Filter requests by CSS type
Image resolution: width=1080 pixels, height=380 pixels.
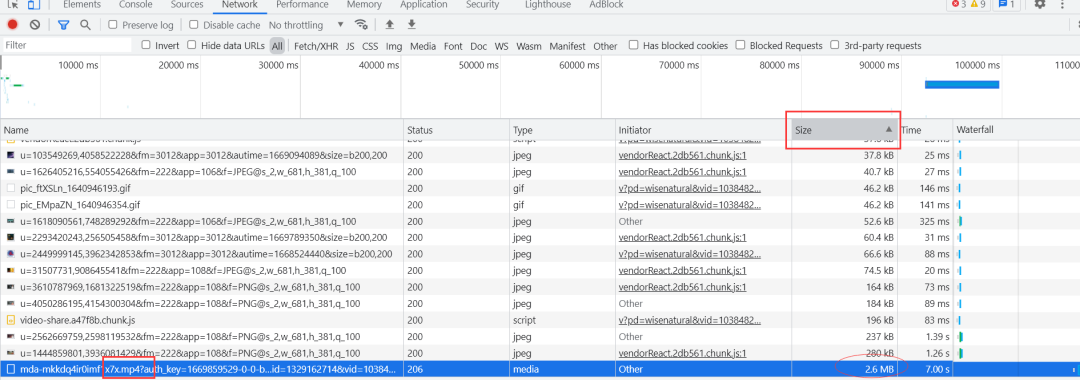coord(370,46)
